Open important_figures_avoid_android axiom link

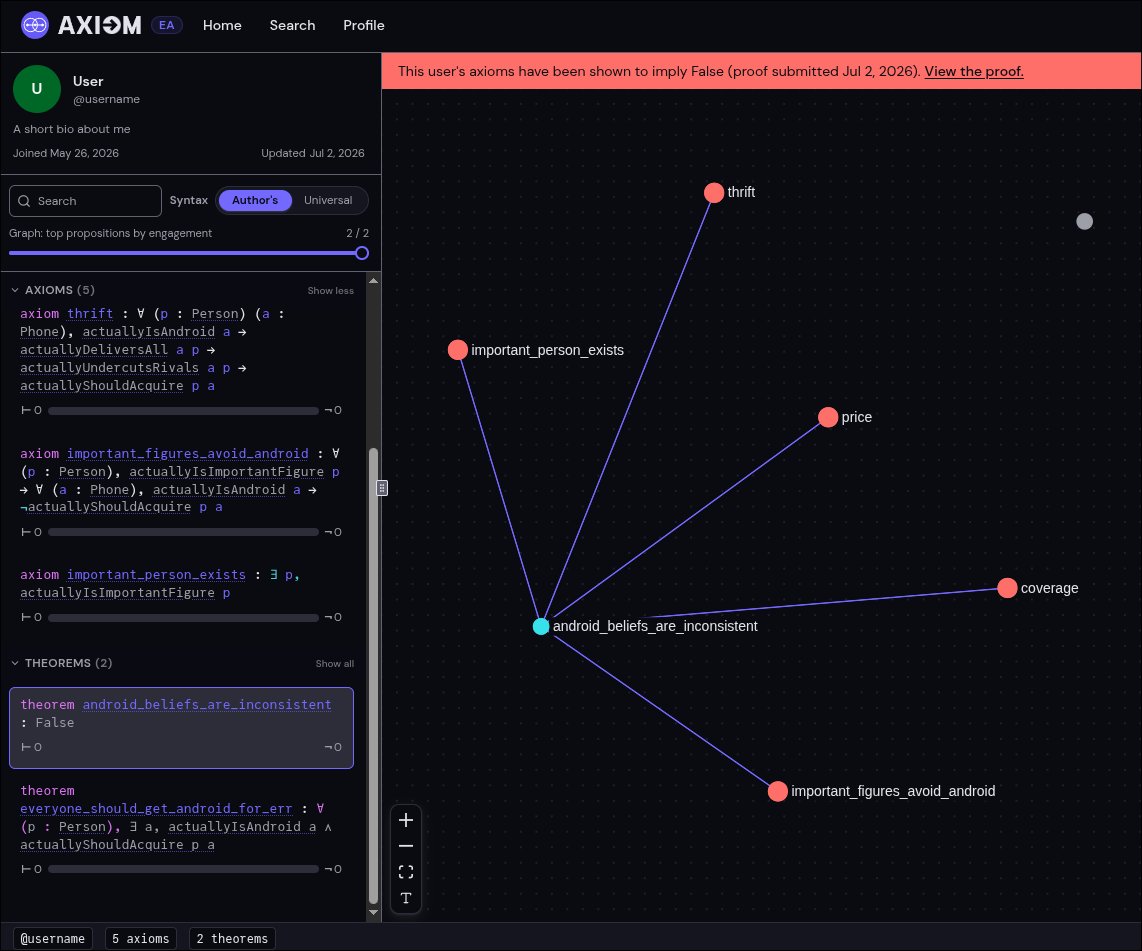187,454
